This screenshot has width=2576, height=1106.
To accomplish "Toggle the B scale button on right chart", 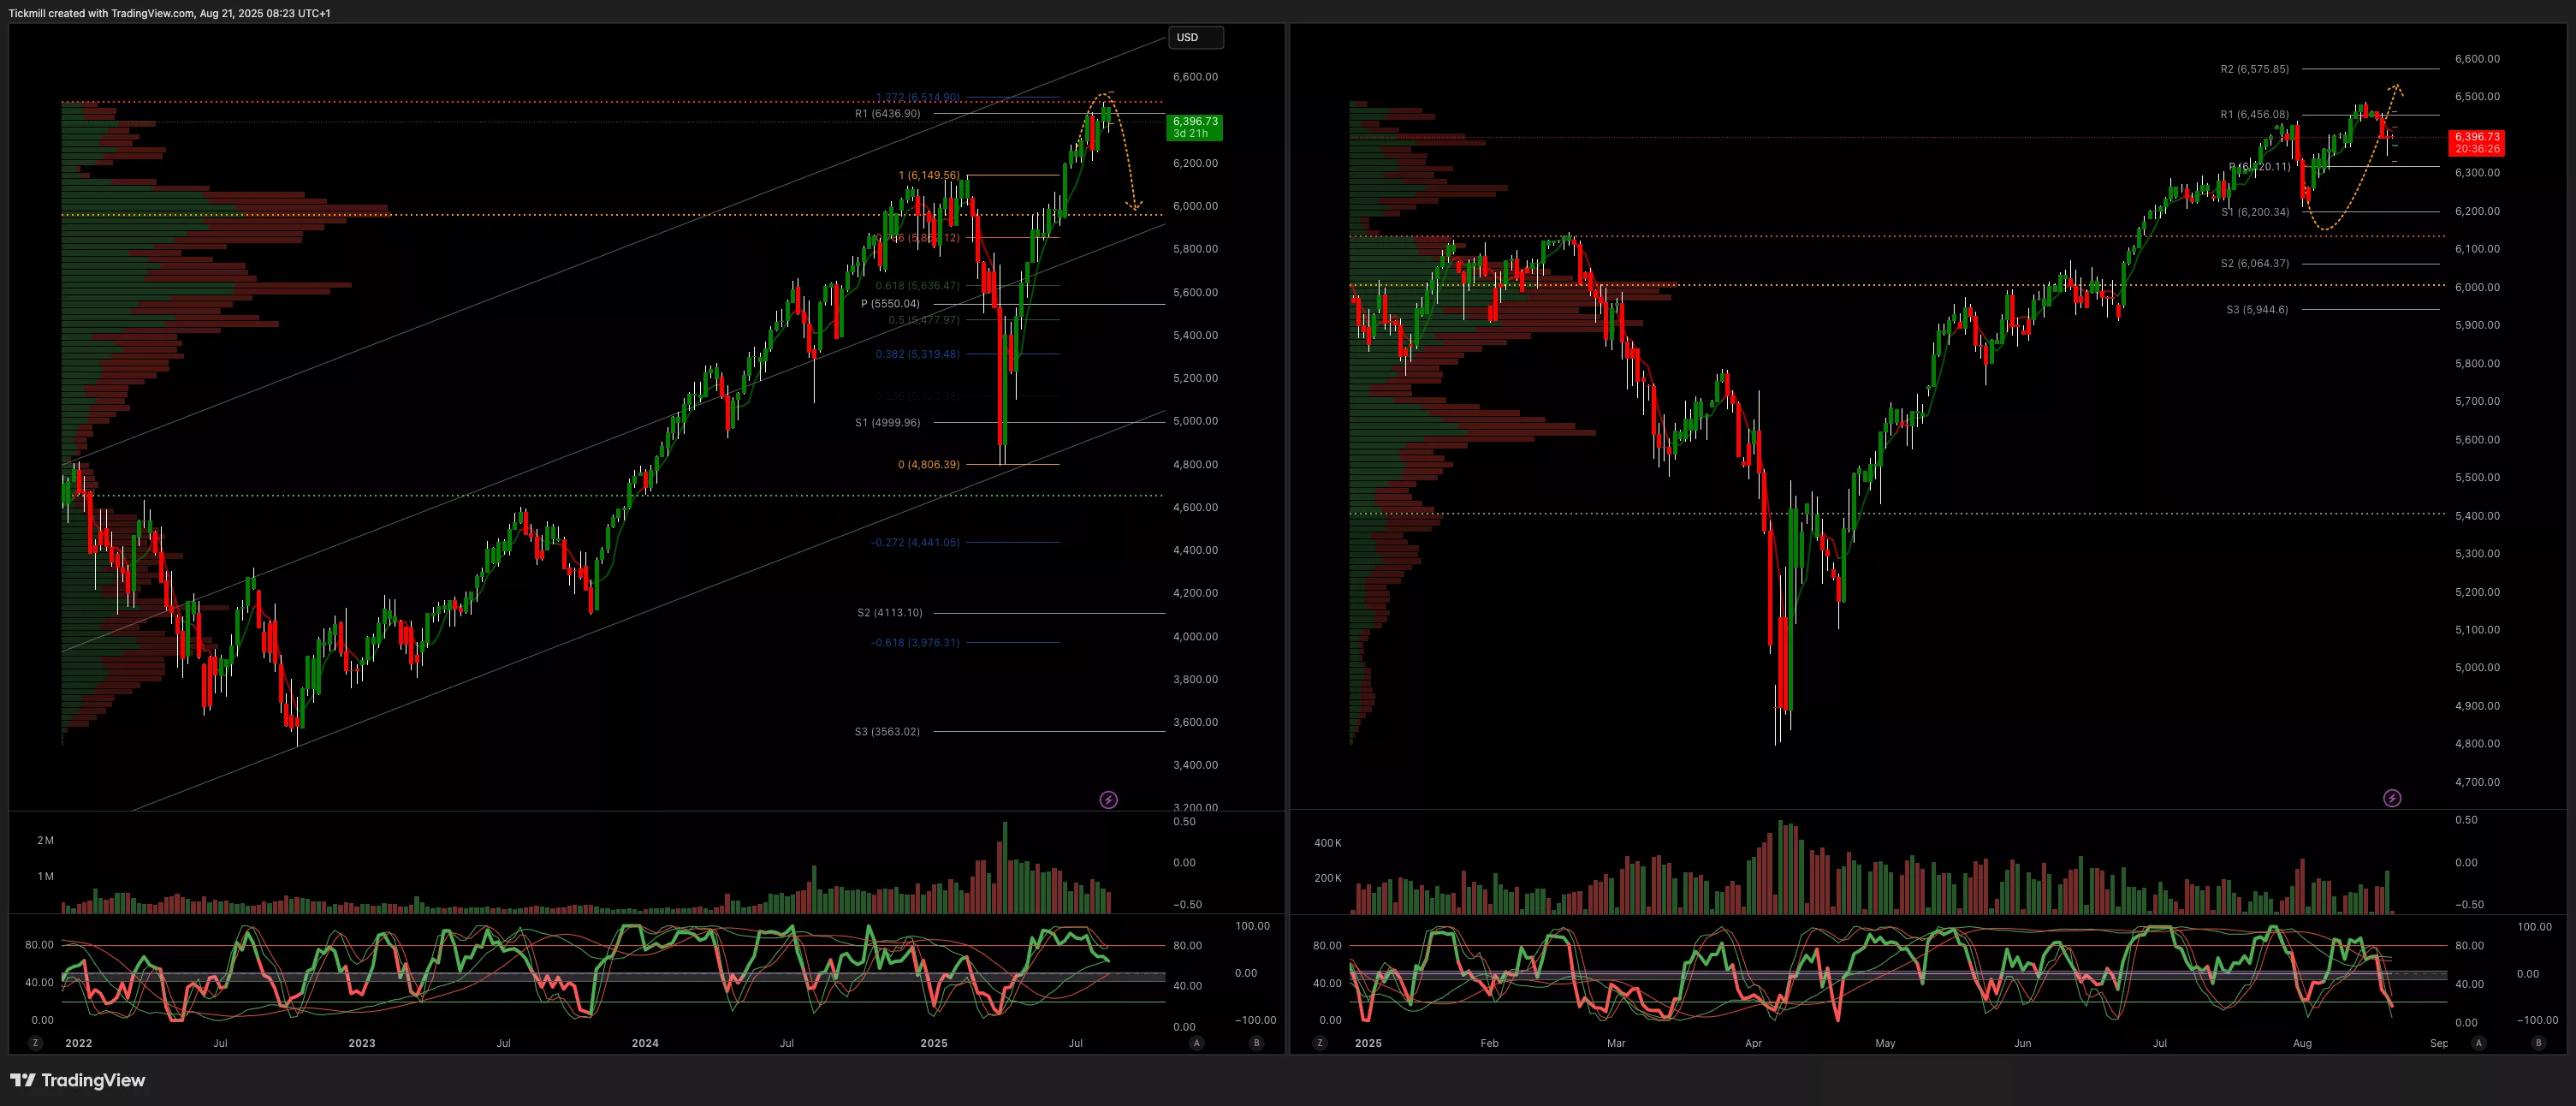I will click(2538, 1043).
